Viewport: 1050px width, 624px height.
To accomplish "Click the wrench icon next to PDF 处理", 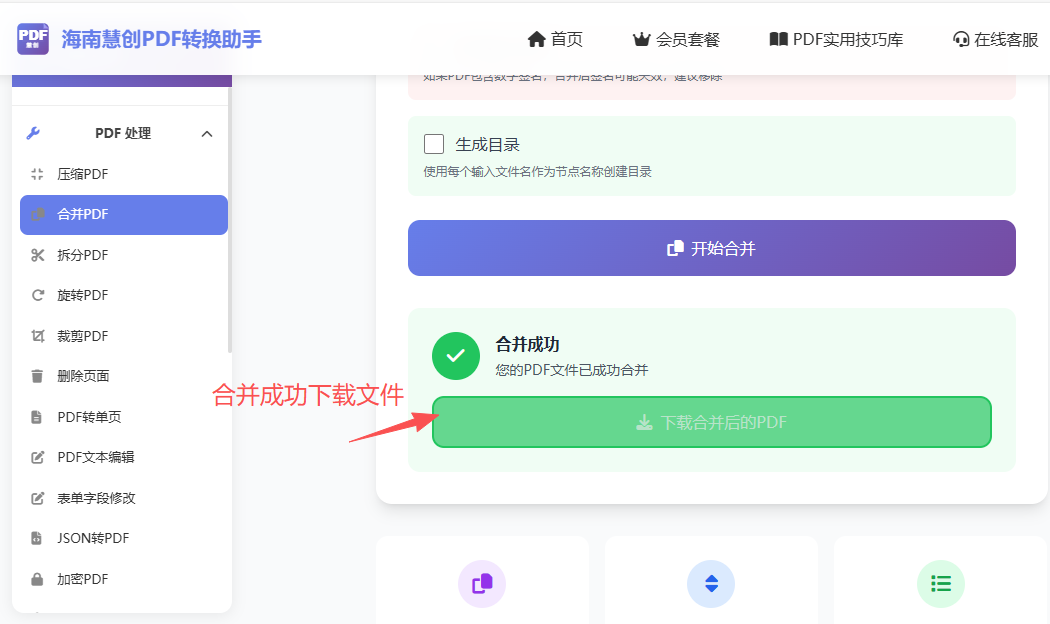I will [x=33, y=133].
